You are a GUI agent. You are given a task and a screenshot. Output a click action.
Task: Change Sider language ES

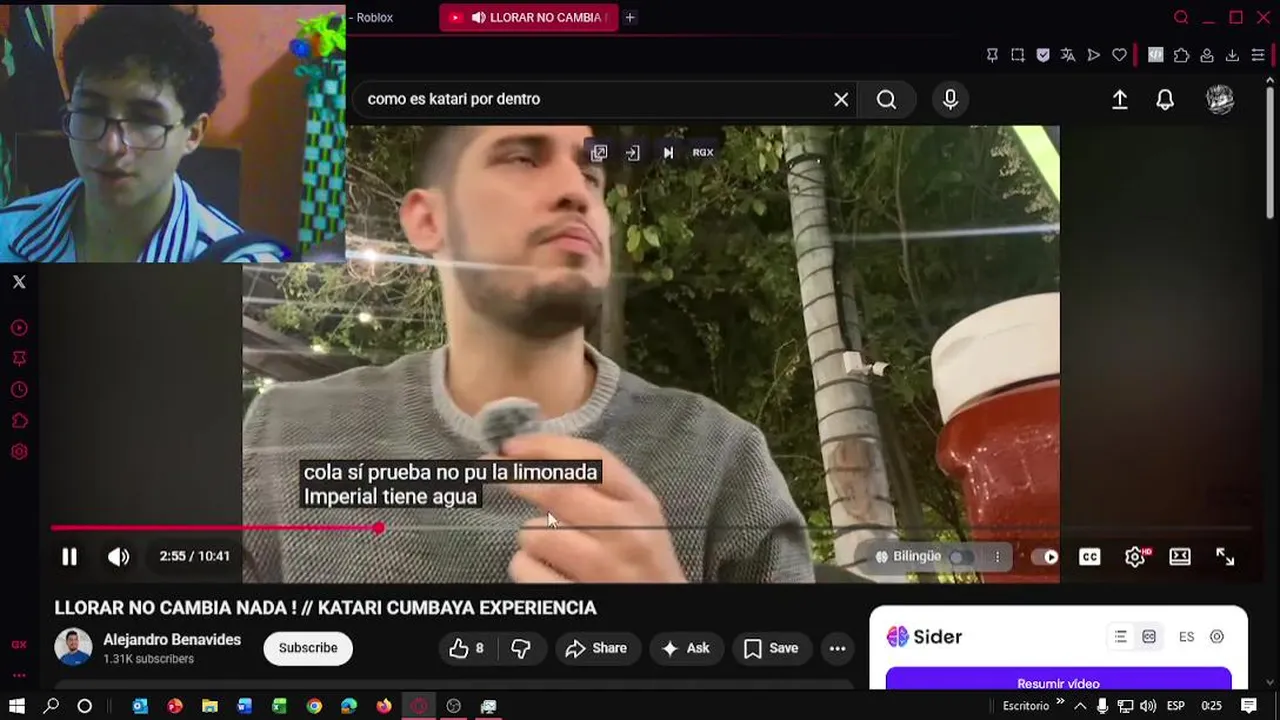pyautogui.click(x=1186, y=637)
